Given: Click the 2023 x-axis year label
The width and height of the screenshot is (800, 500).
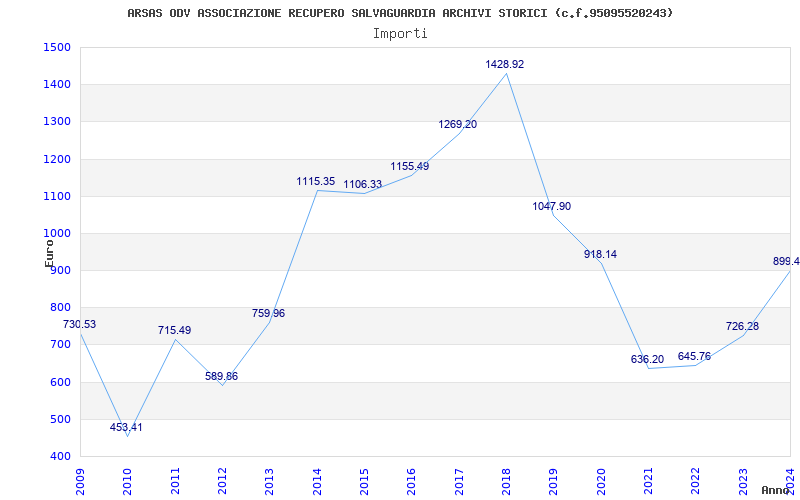Looking at the screenshot, I should pyautogui.click(x=743, y=481).
